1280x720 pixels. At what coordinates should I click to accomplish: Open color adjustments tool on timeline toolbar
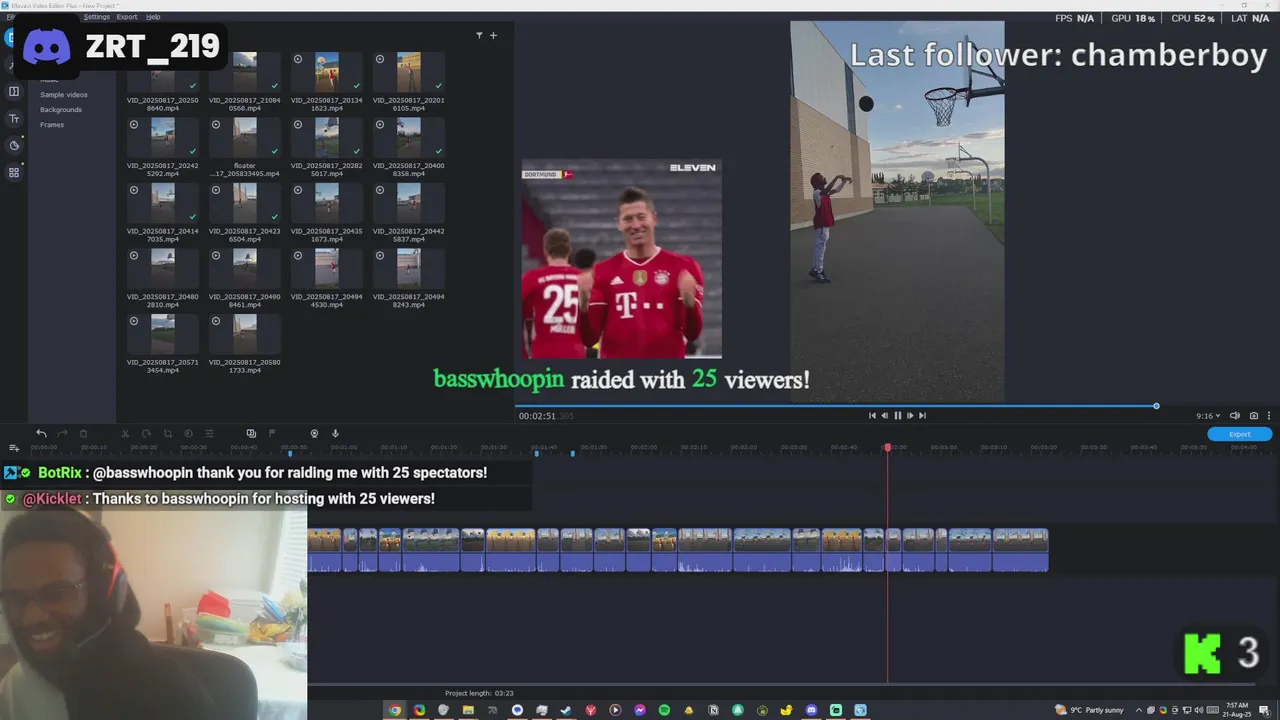(188, 433)
